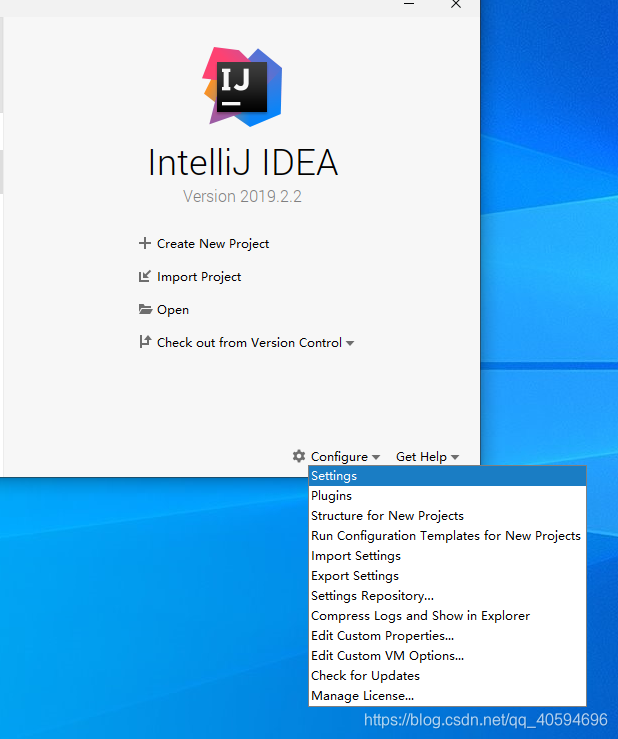This screenshot has height=739, width=618.
Task: Open an existing project
Action: click(x=173, y=310)
